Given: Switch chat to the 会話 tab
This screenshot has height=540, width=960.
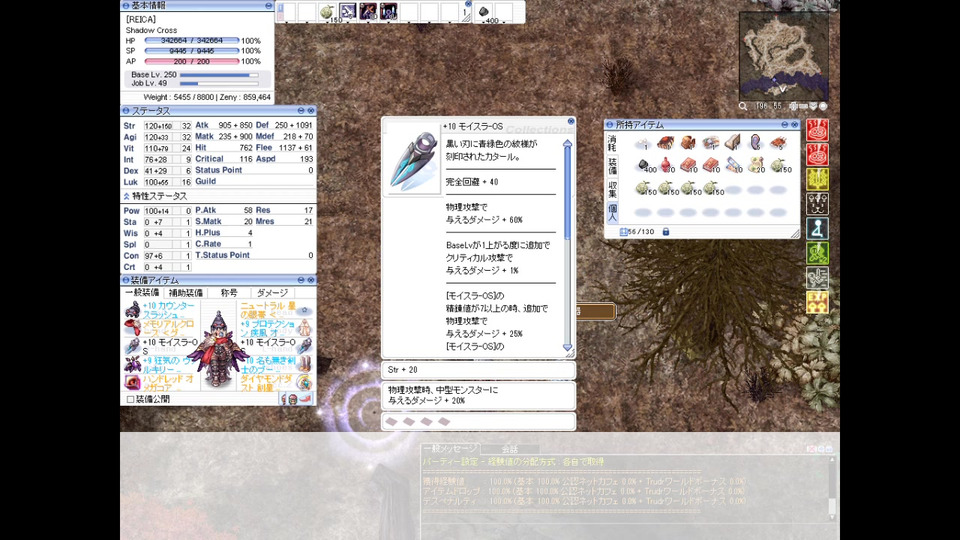Looking at the screenshot, I should (509, 449).
